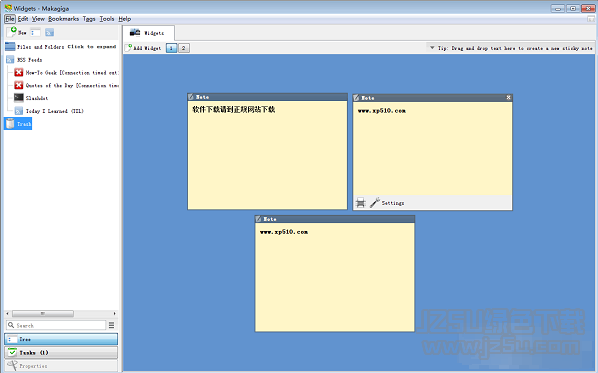Select the Today I Learned (TIL) label
This screenshot has width=598, height=373.
point(55,111)
